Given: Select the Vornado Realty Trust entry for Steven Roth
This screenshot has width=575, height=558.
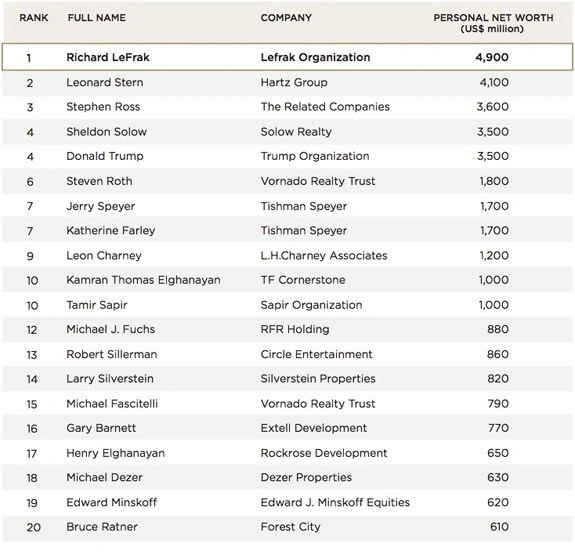Looking at the screenshot, I should coord(318,181).
